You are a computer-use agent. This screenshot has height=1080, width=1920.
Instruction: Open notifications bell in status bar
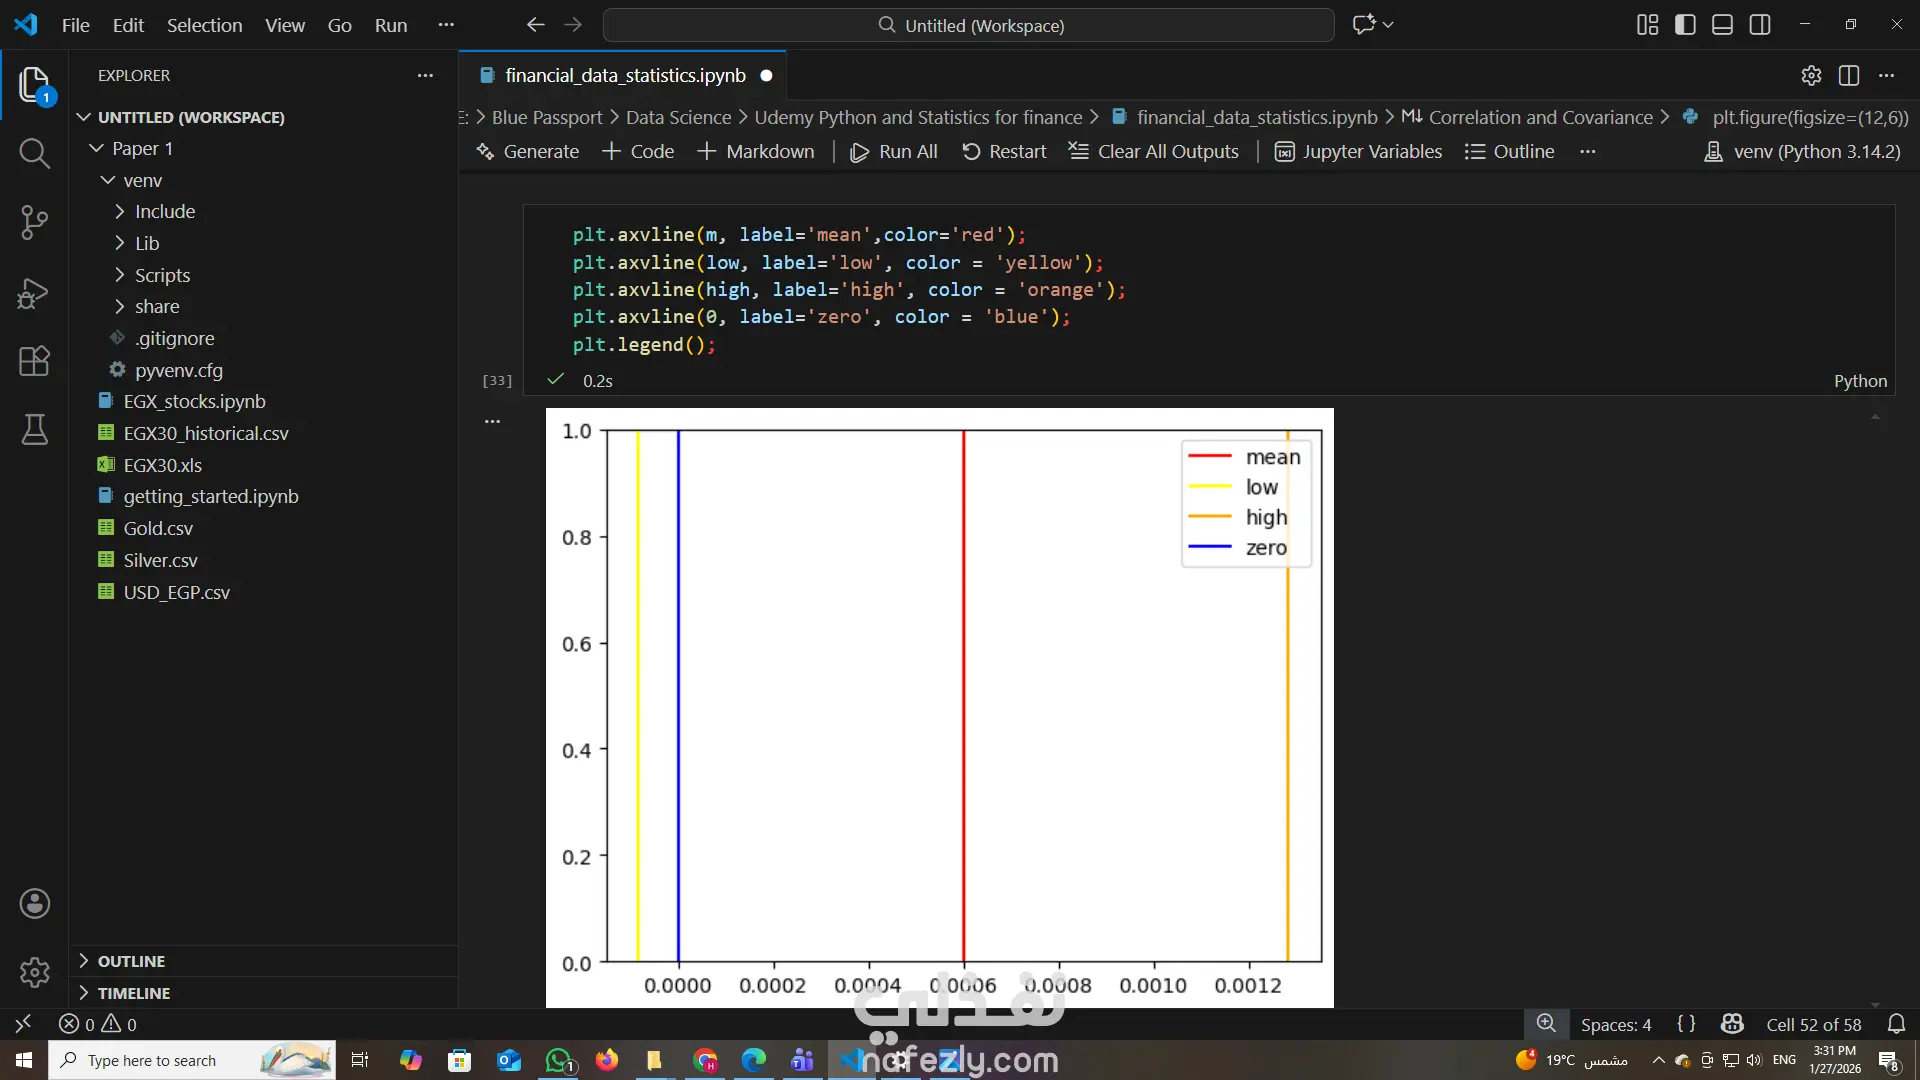(x=1896, y=1024)
